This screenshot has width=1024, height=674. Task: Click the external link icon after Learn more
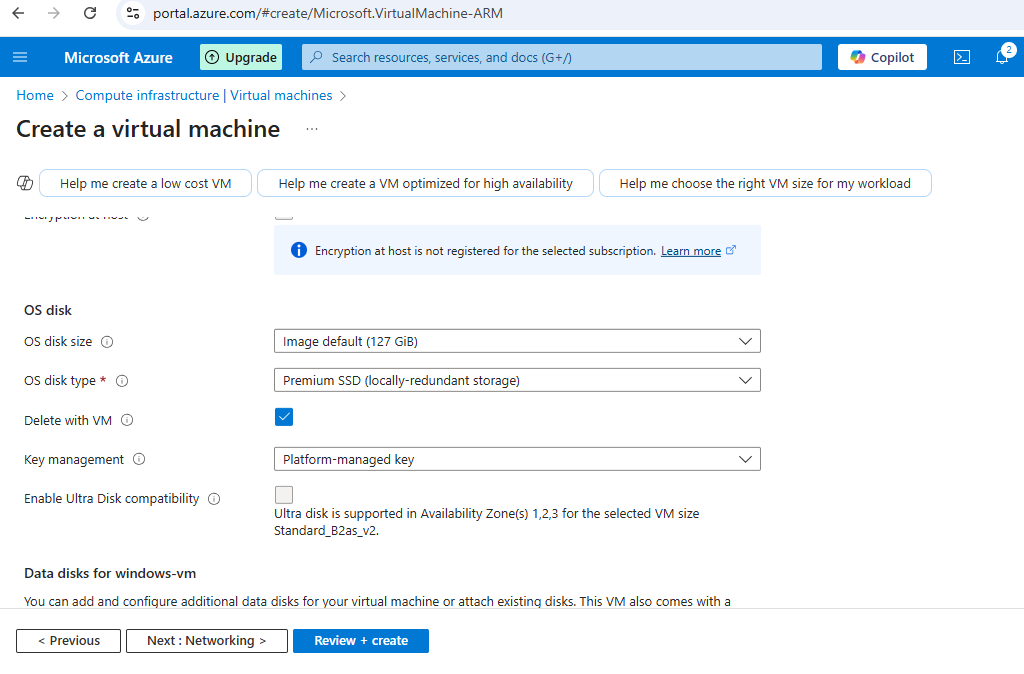click(x=731, y=250)
